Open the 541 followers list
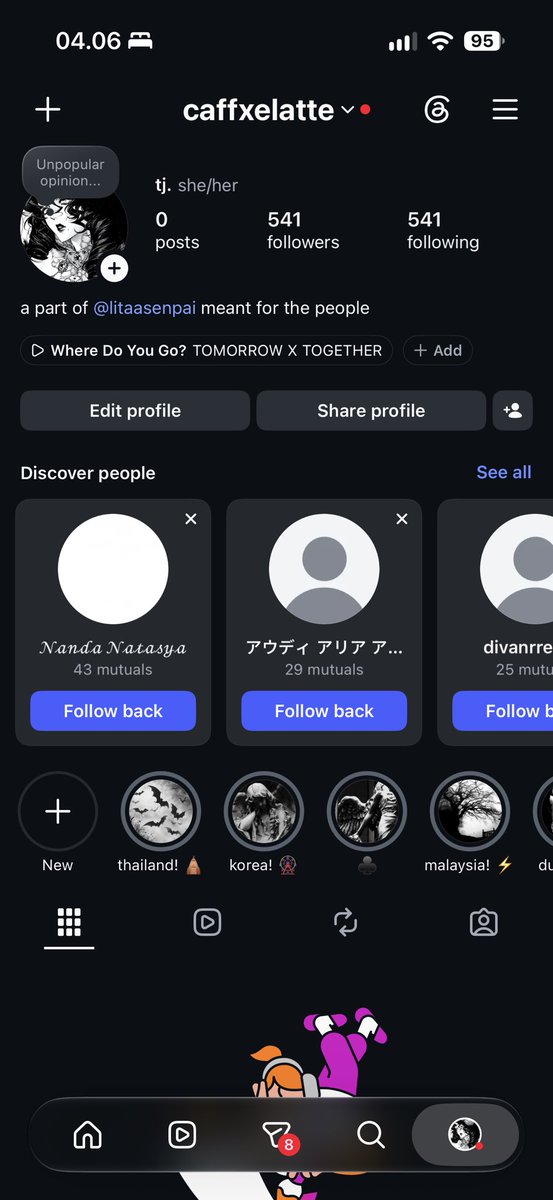Viewport: 553px width, 1200px height. tap(303, 230)
